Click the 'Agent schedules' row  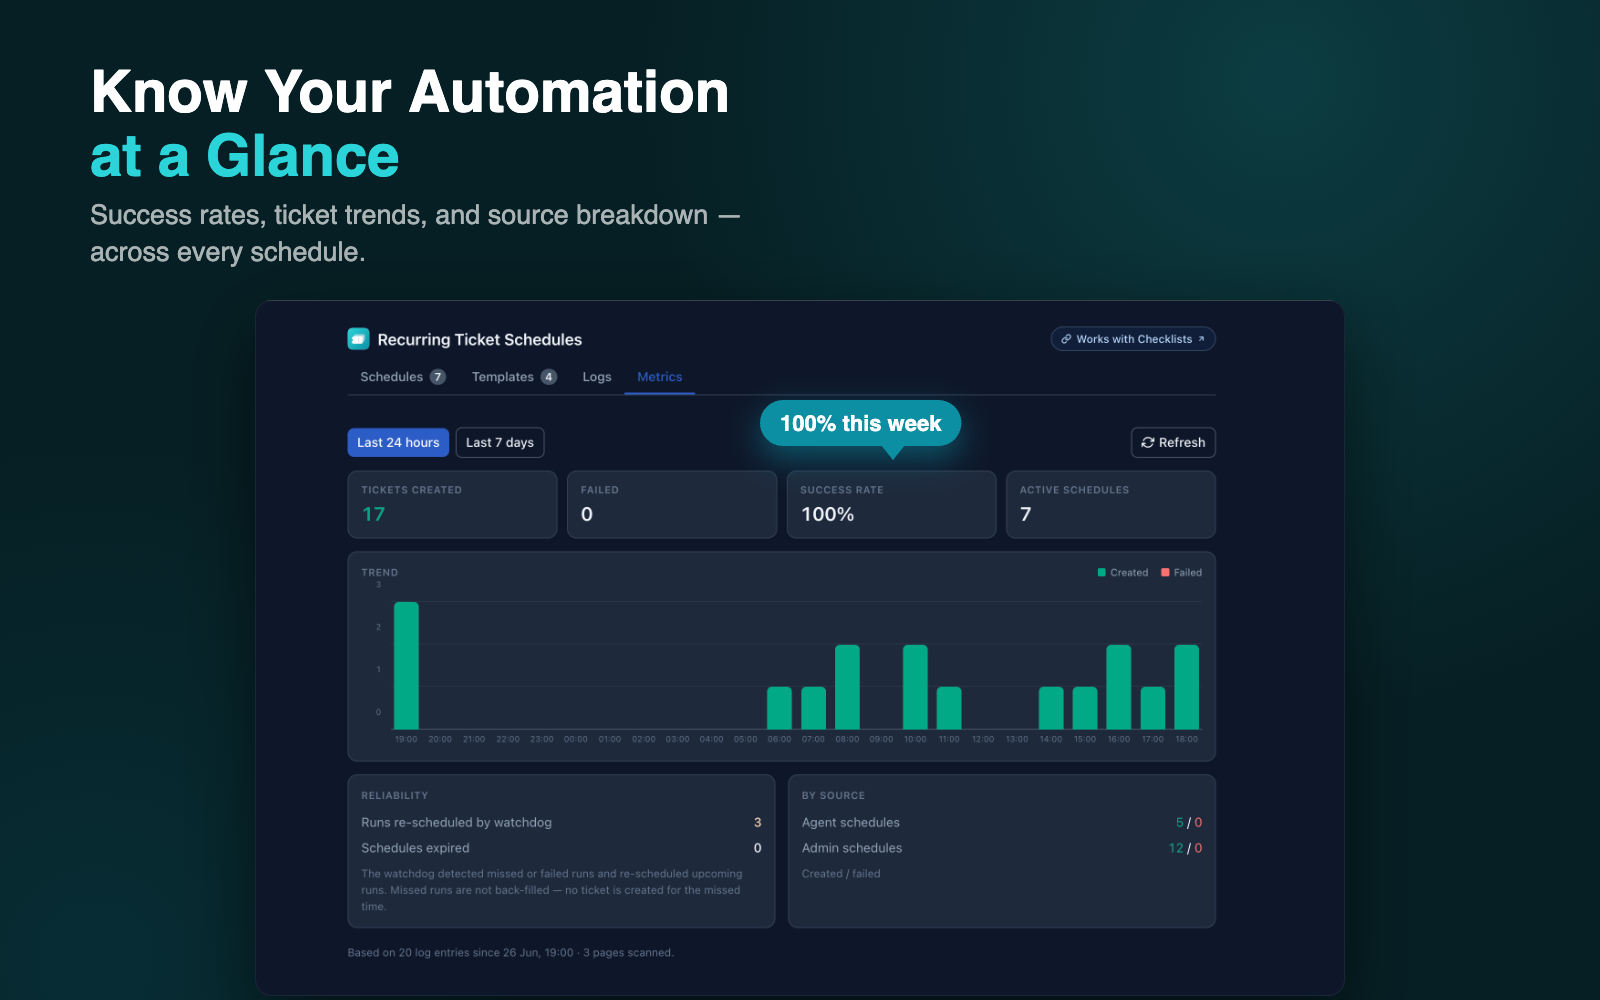[x=1002, y=822]
